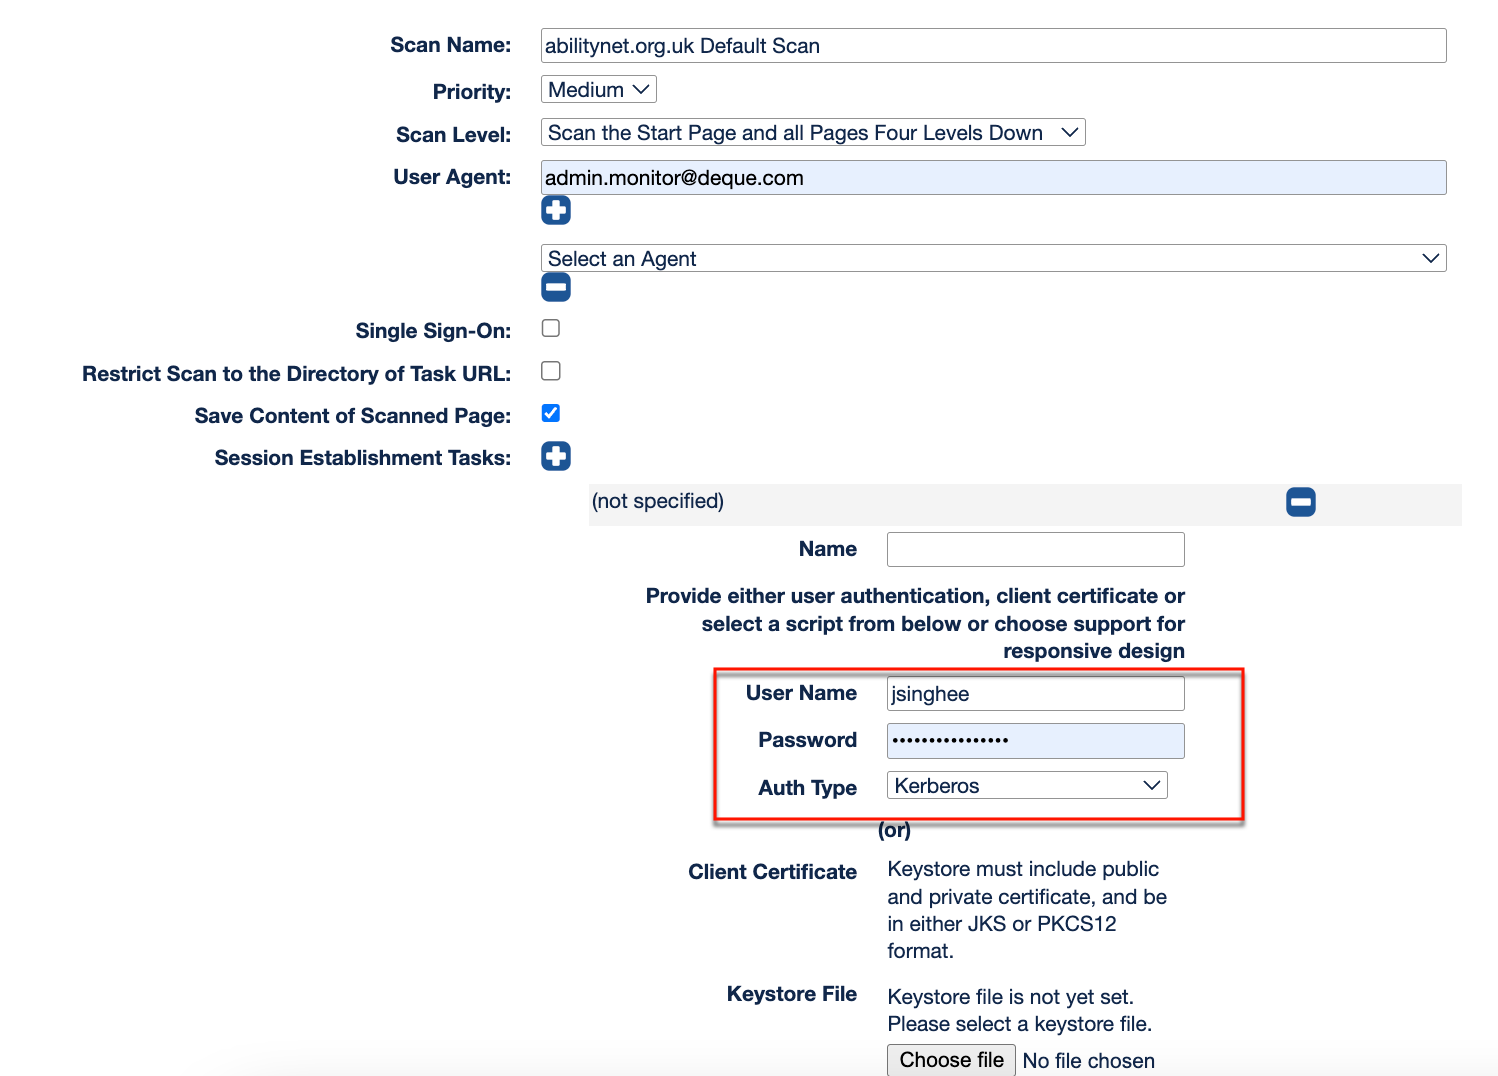
Task: Uncheck Save Content of Scanned Page
Action: (x=551, y=413)
